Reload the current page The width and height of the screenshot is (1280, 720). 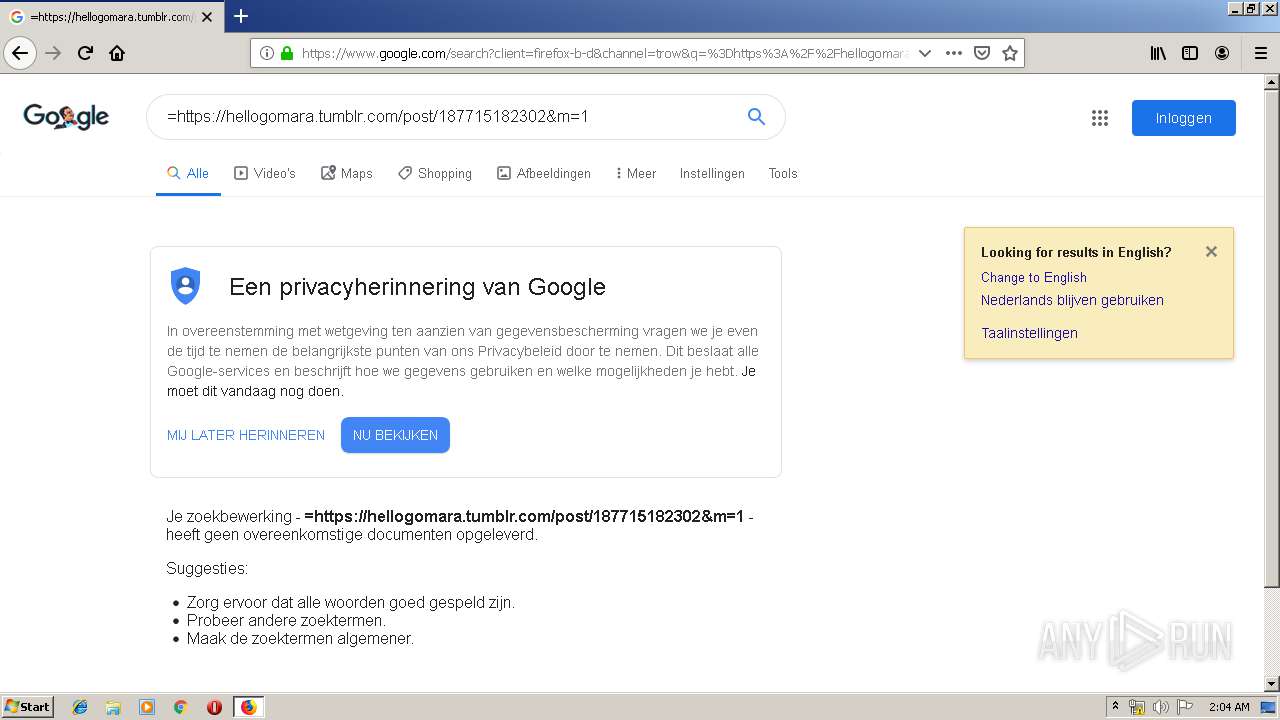[85, 53]
